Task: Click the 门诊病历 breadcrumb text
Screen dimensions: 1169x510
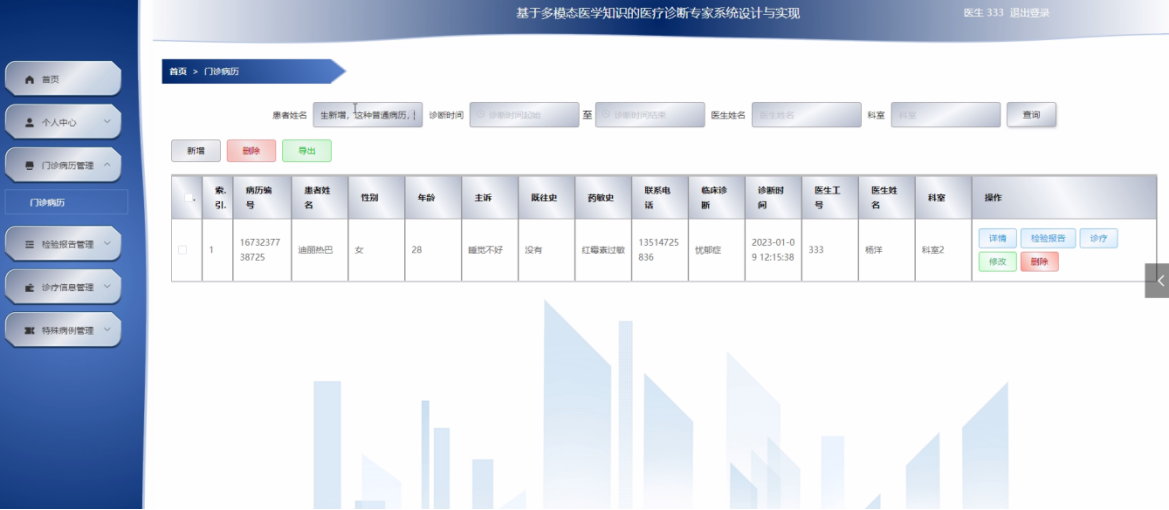Action: [221, 72]
